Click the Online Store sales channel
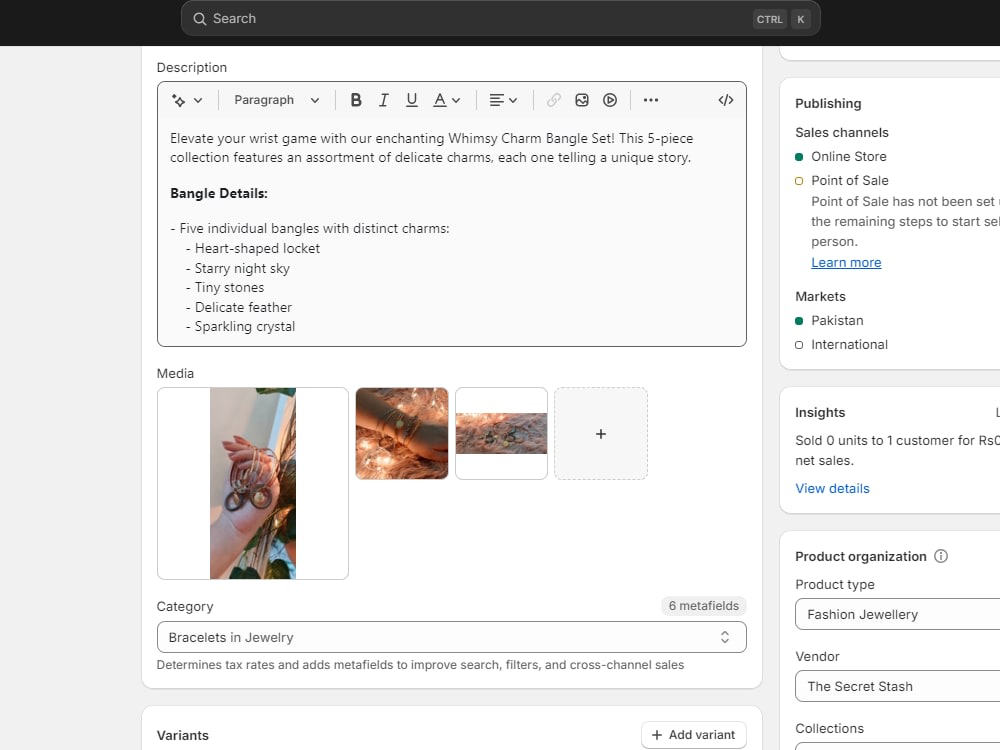Viewport: 1000px width, 750px height. pos(848,157)
